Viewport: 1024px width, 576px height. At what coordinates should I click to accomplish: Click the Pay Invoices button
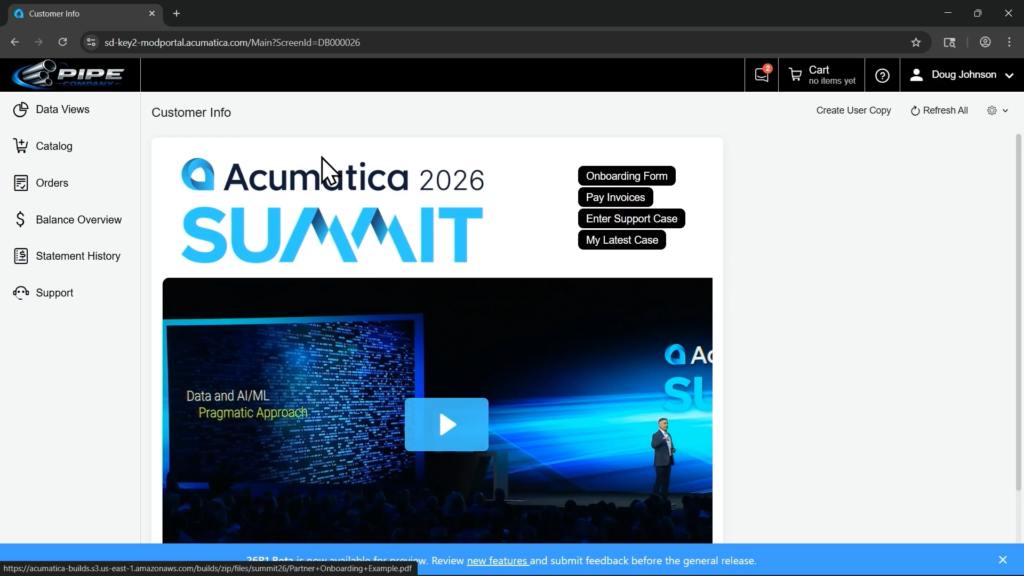[x=615, y=198]
